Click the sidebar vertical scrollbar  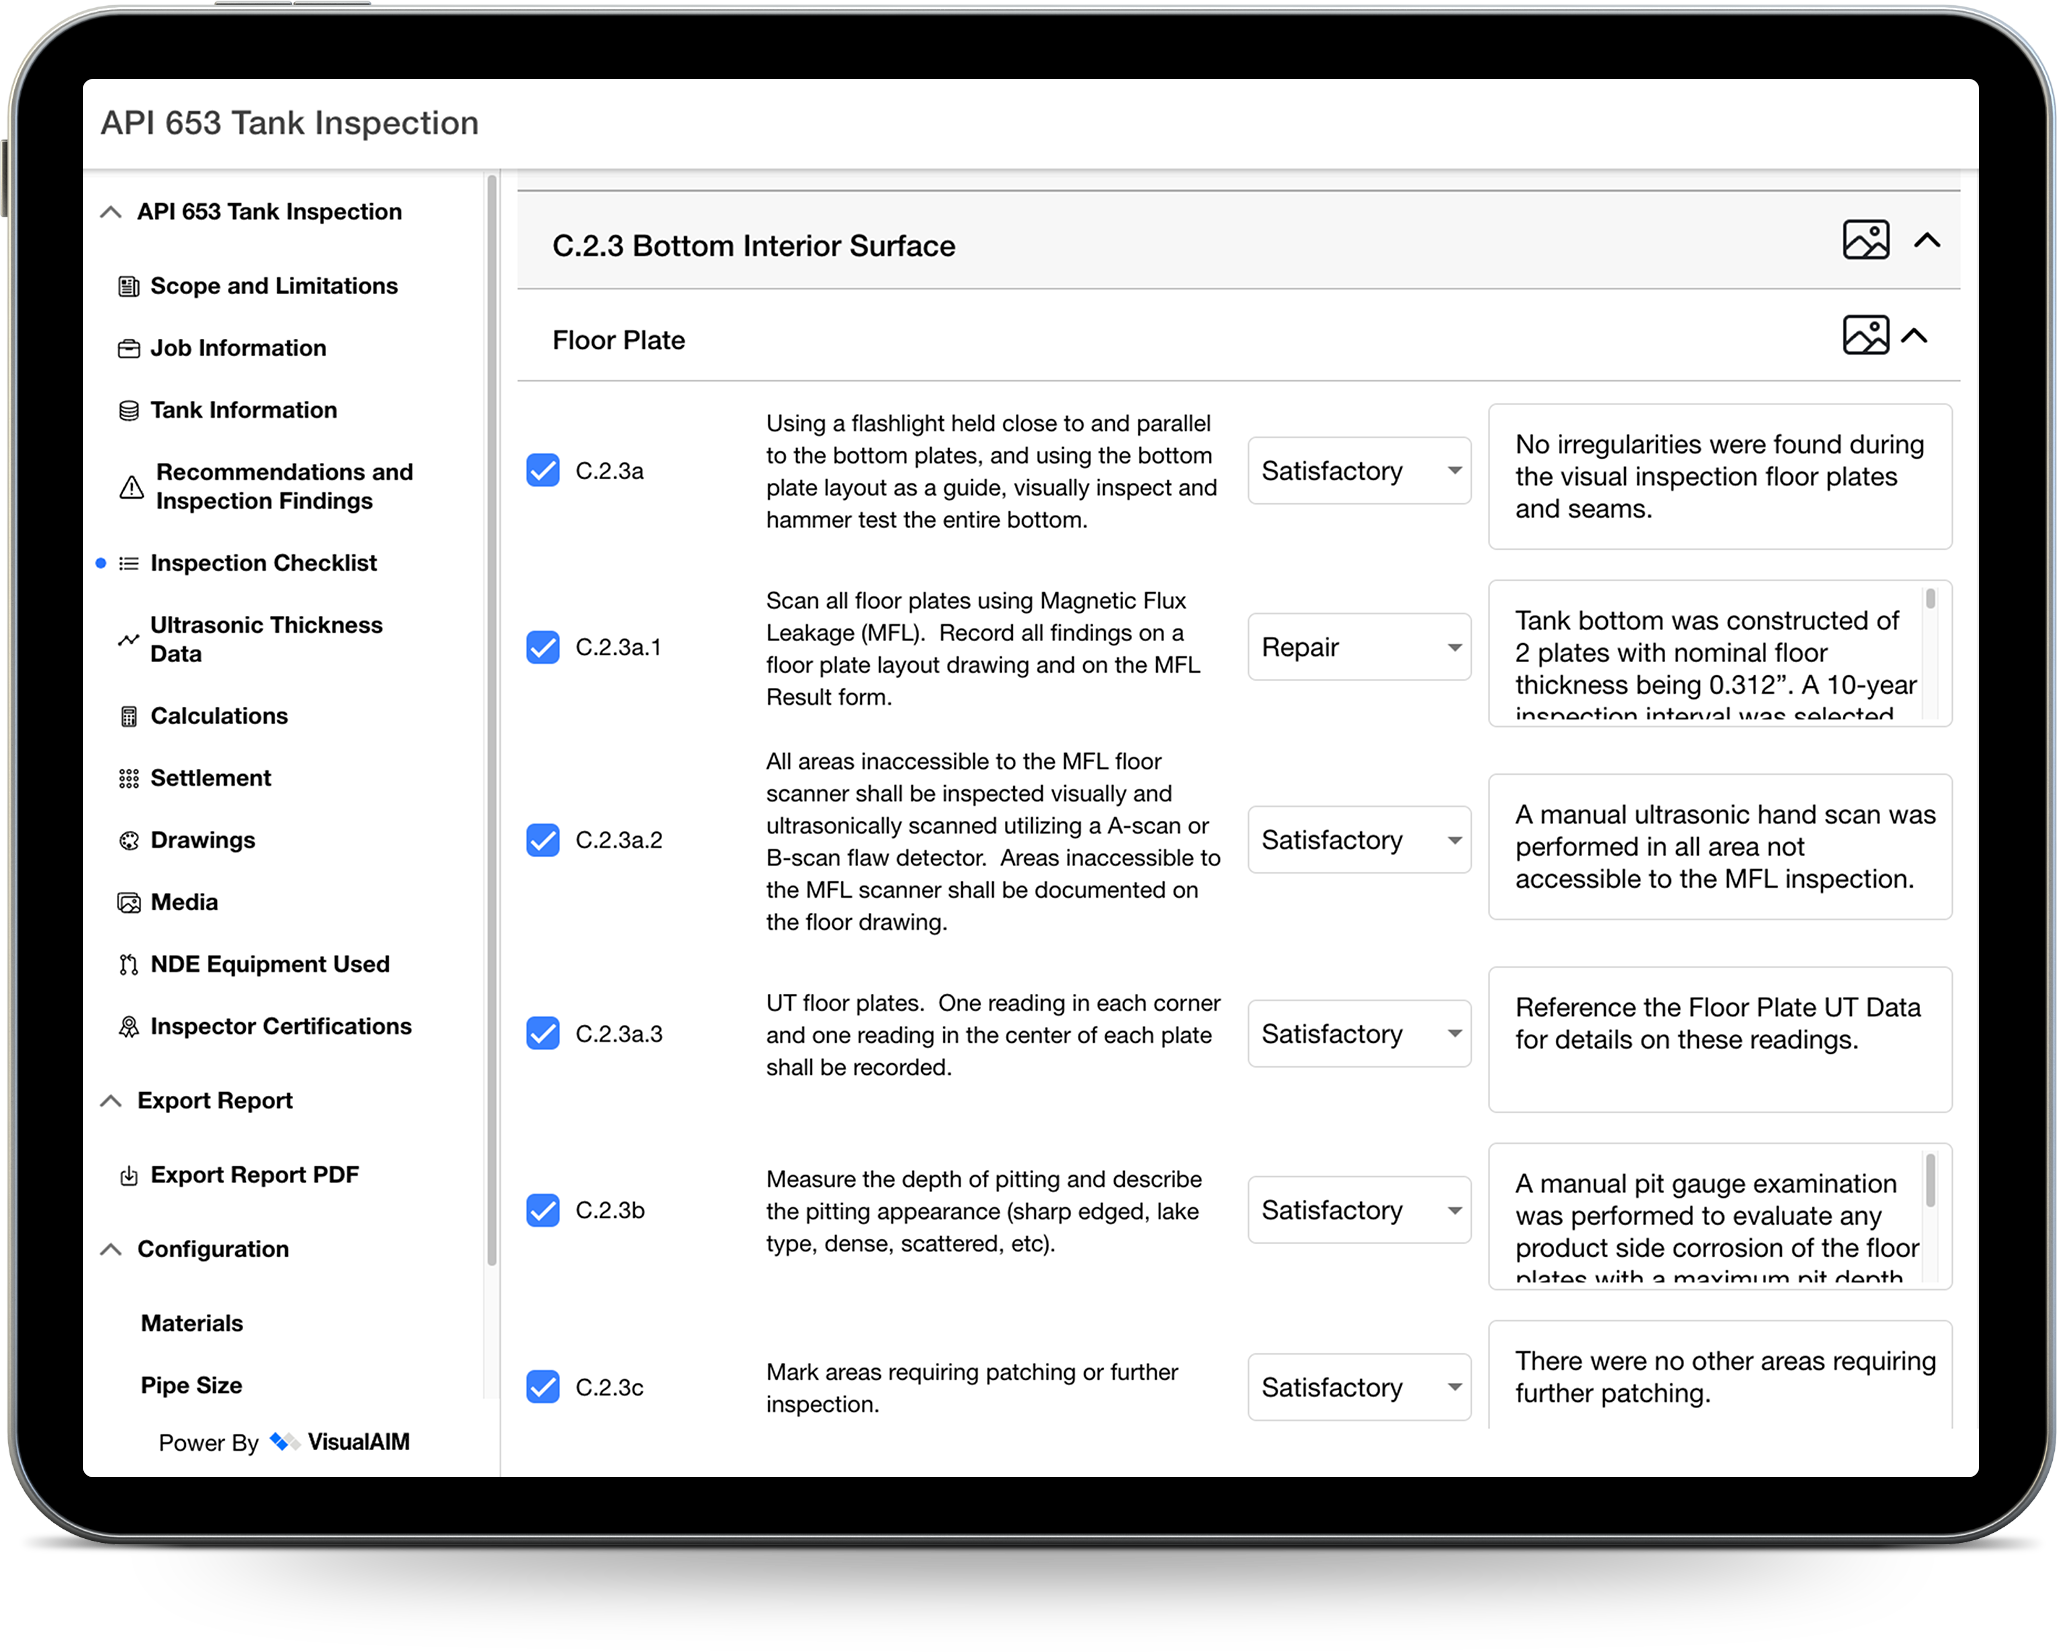491,720
